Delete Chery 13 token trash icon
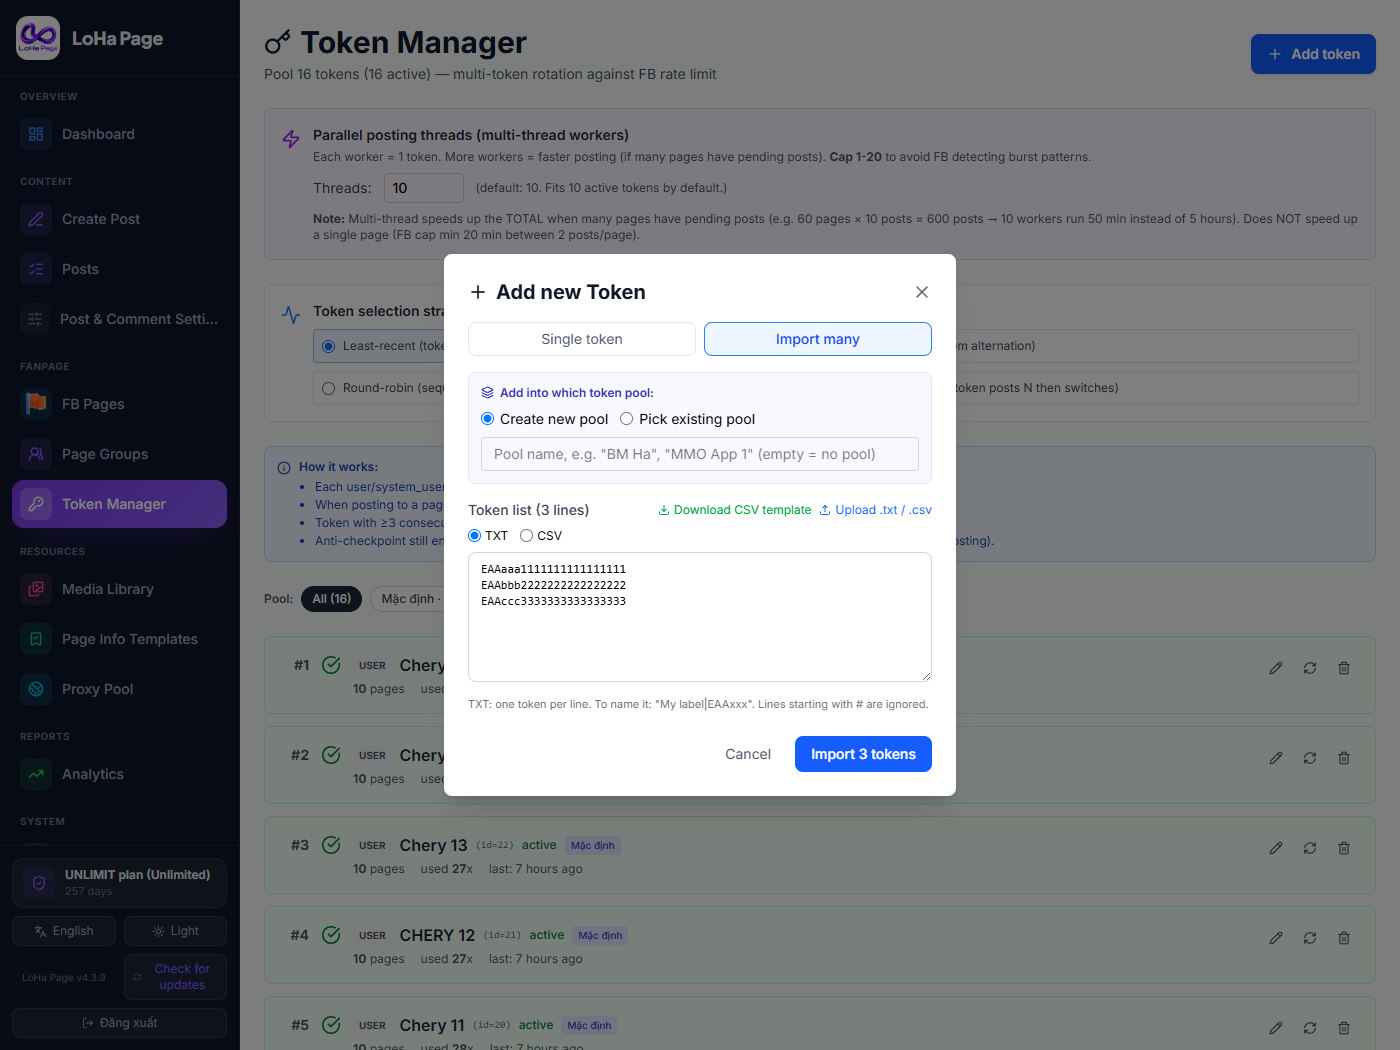The height and width of the screenshot is (1050, 1400). tap(1344, 848)
